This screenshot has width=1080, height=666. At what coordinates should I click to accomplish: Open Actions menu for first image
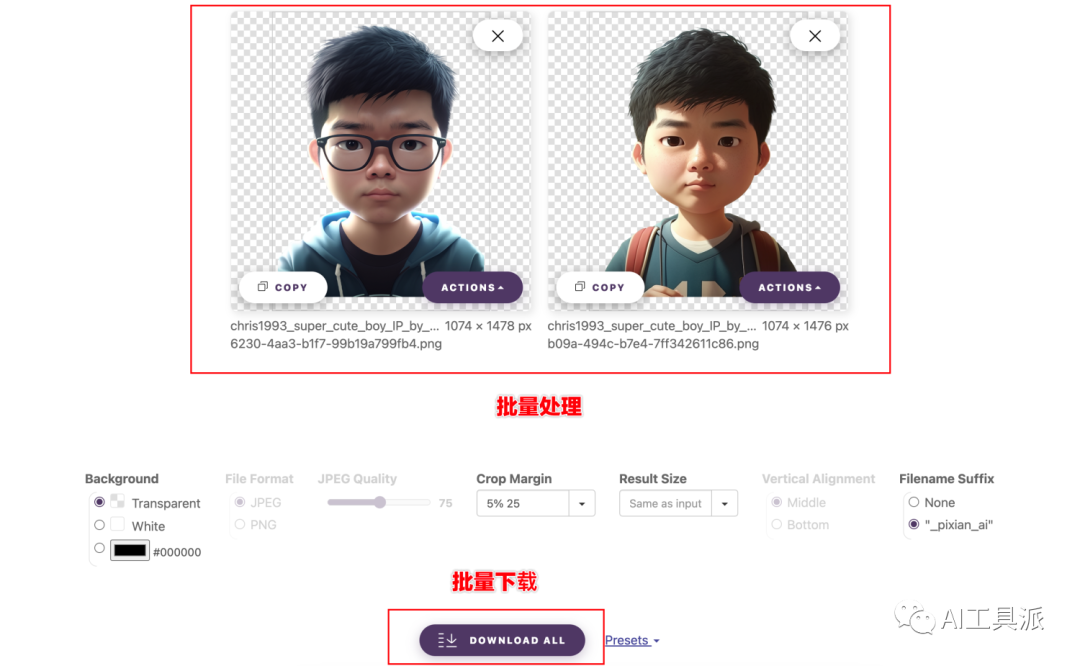click(472, 287)
